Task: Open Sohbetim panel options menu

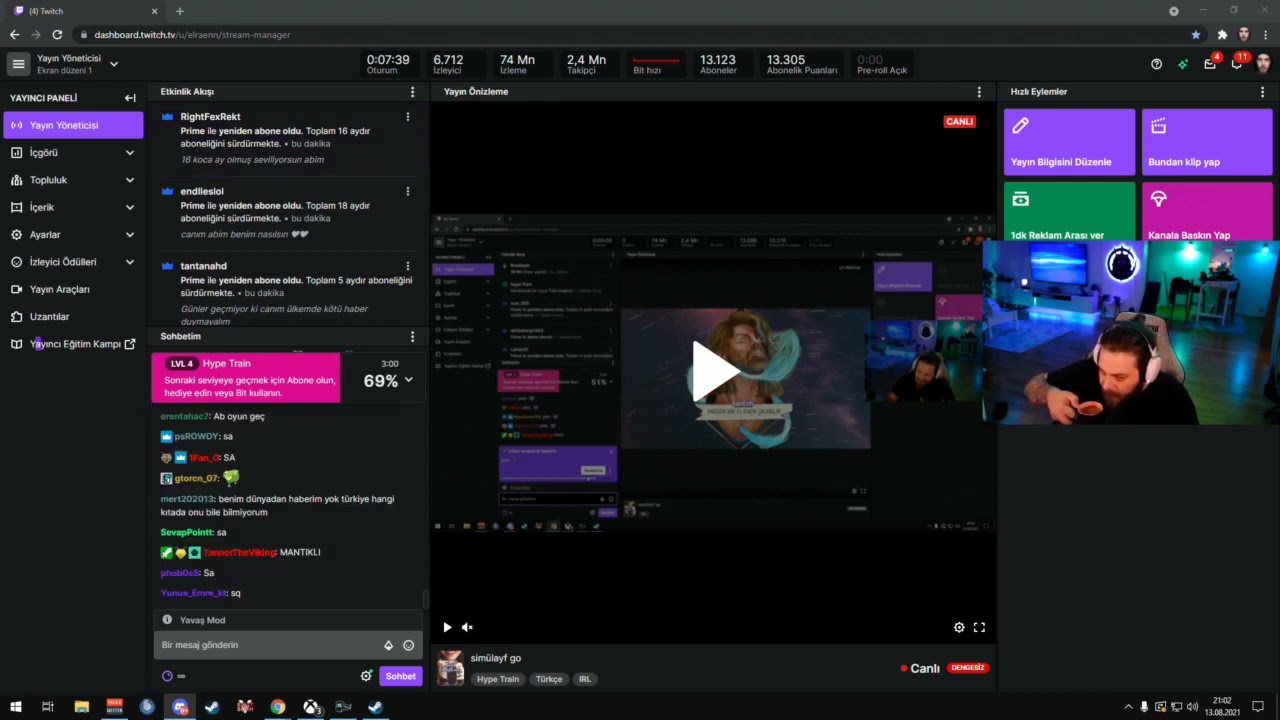Action: tap(412, 337)
